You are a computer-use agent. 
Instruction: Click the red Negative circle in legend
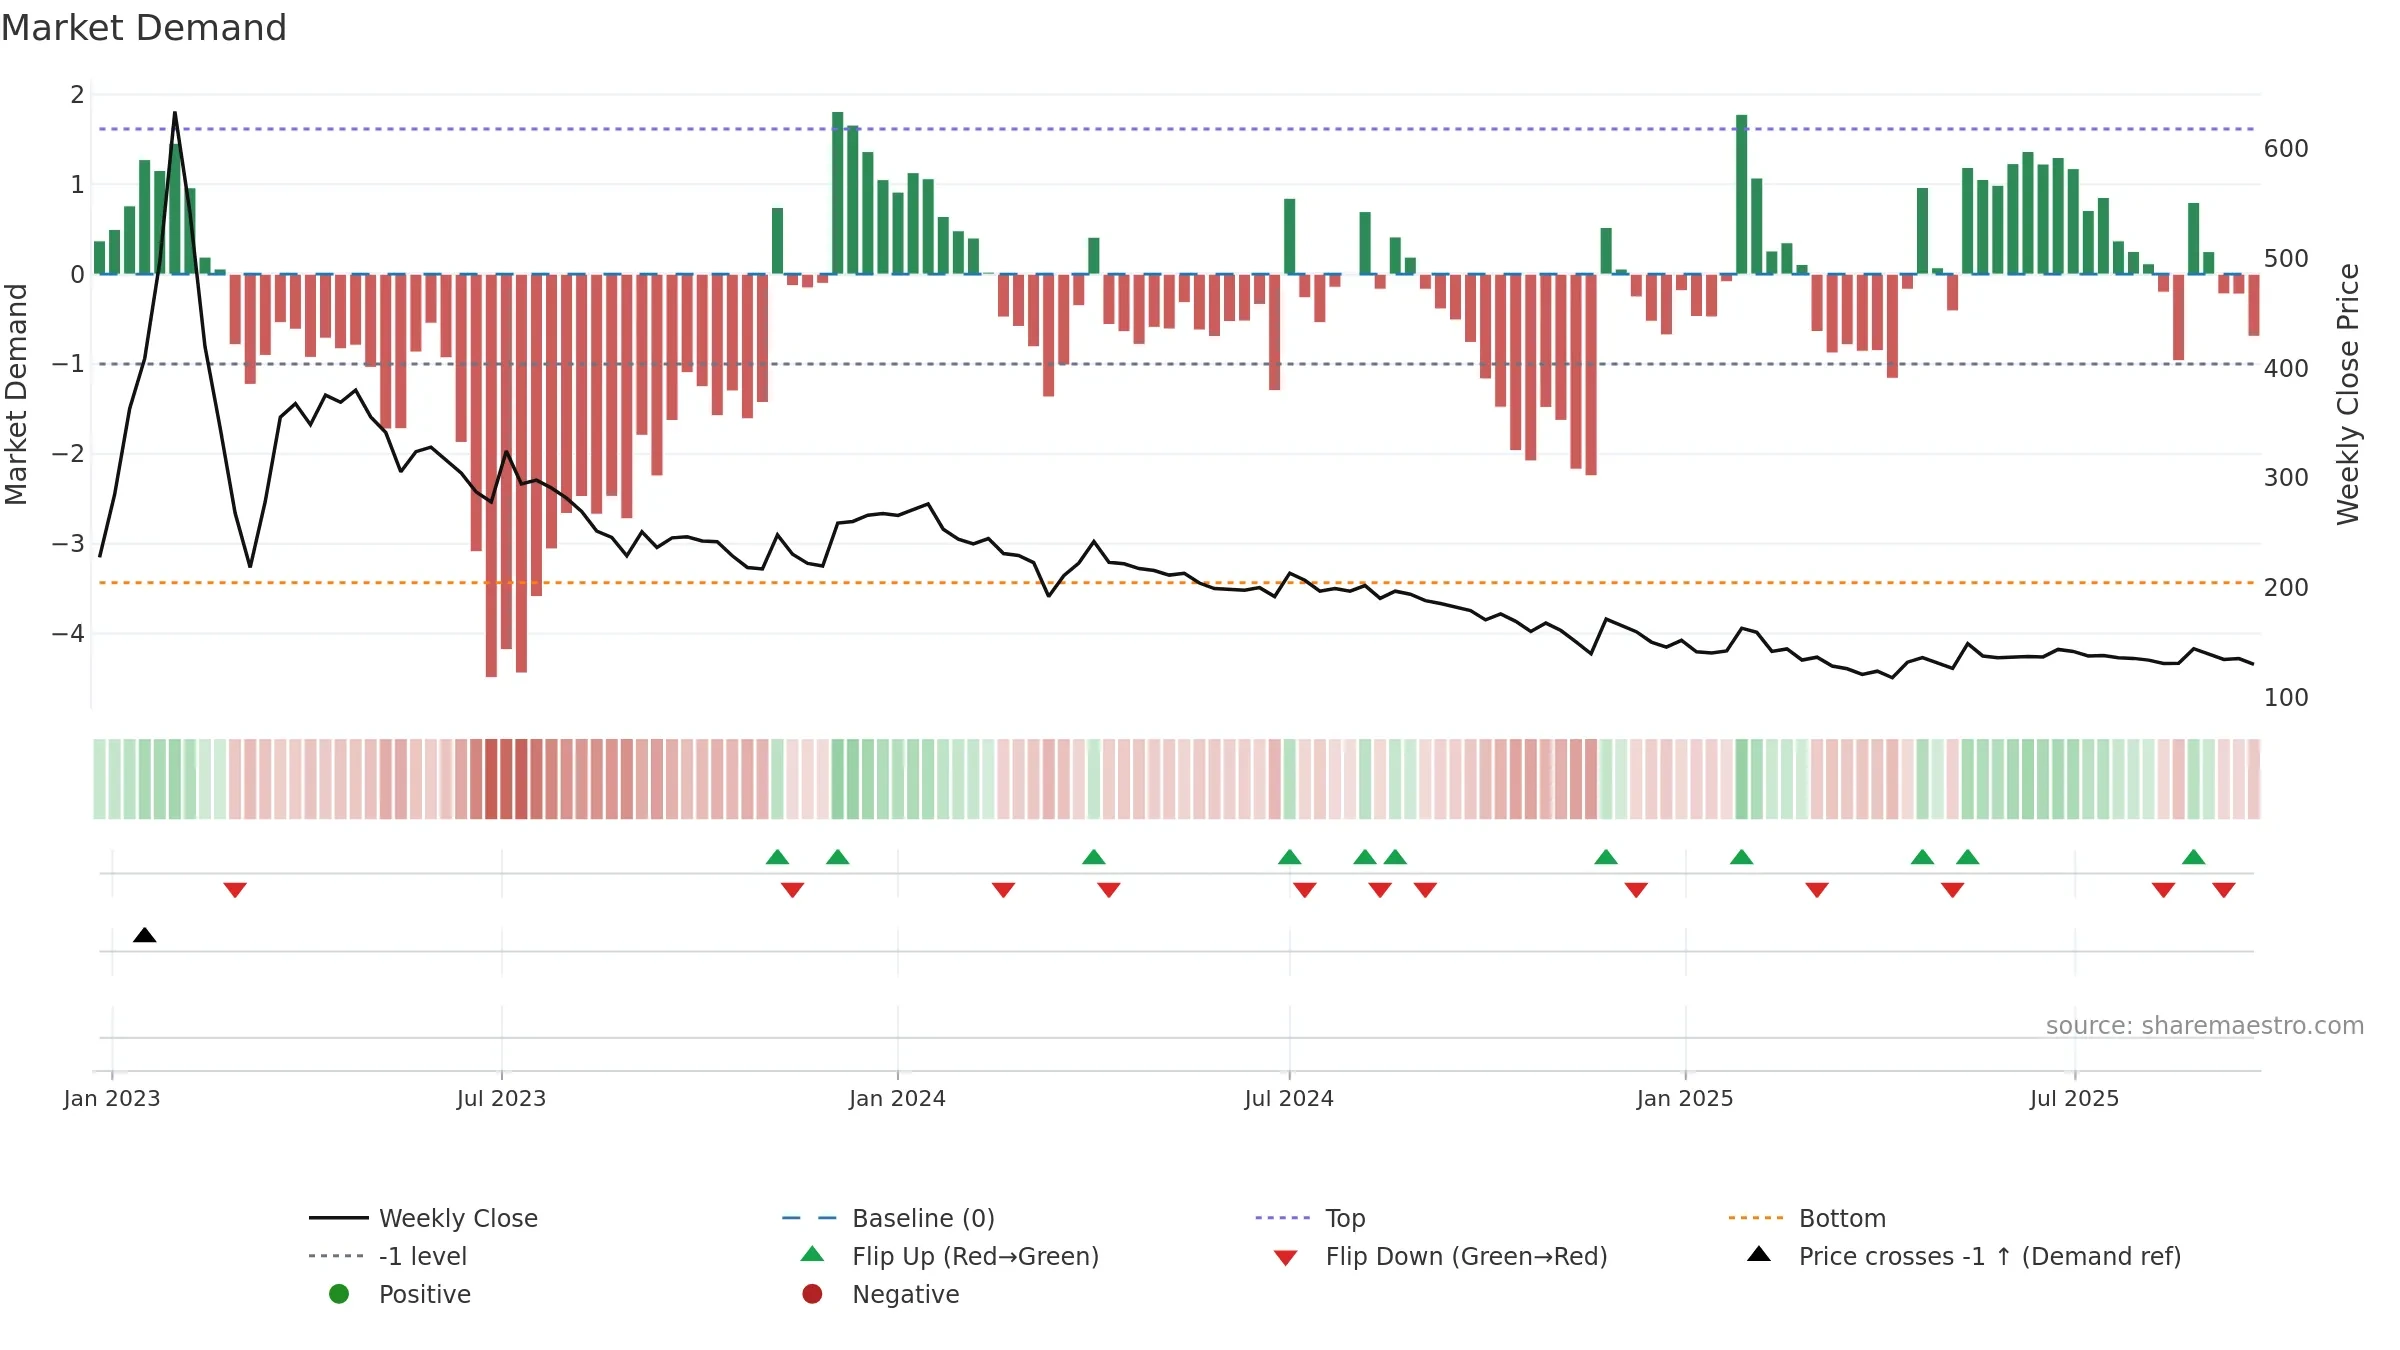[x=812, y=1294]
